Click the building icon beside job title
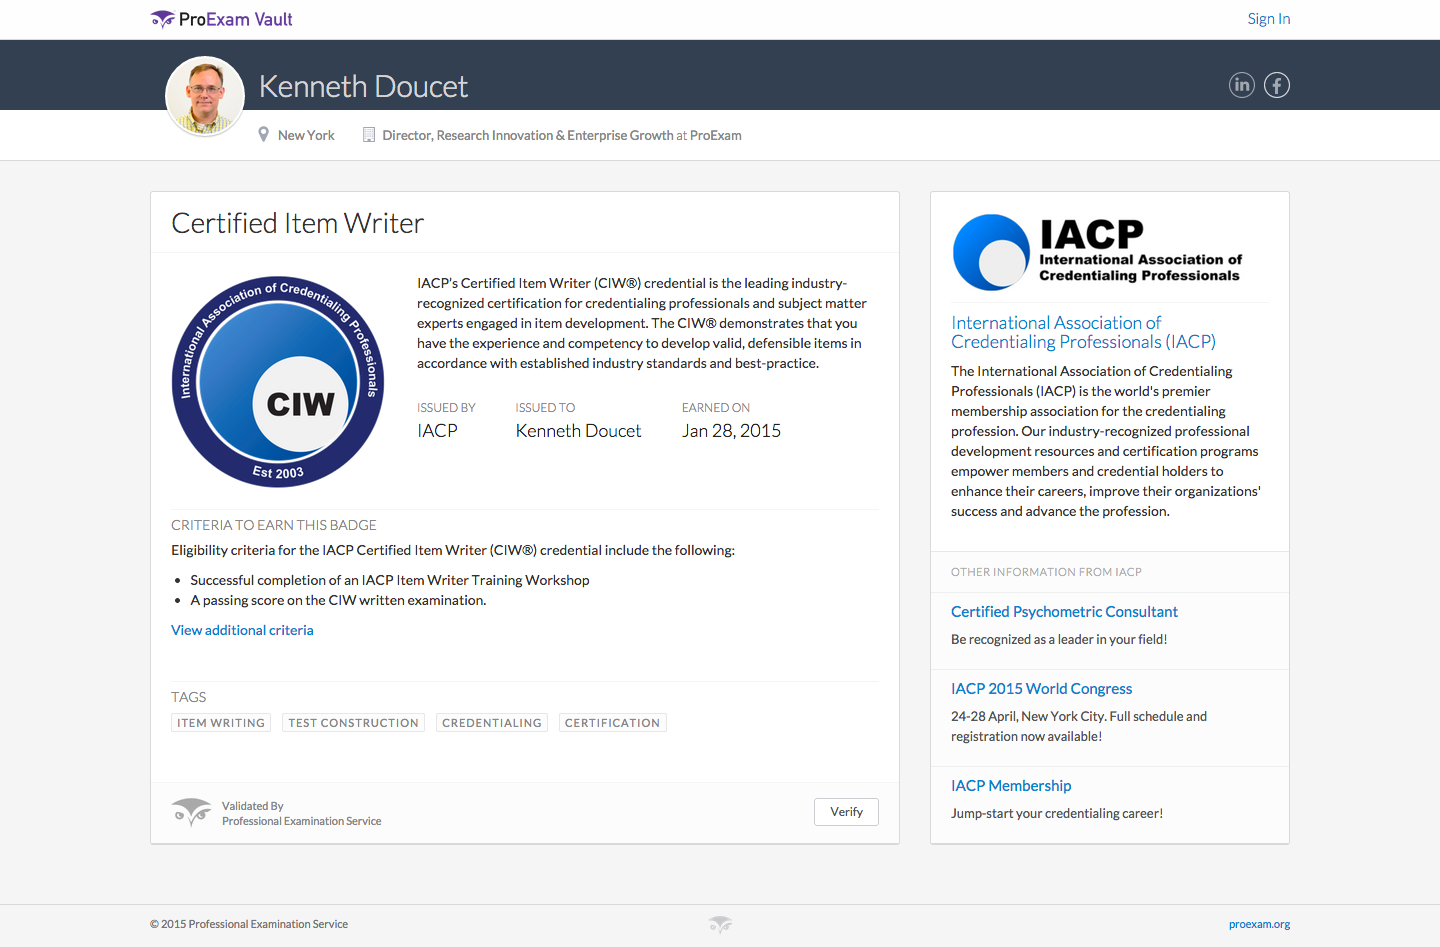Viewport: 1440px width, 947px height. pos(369,134)
